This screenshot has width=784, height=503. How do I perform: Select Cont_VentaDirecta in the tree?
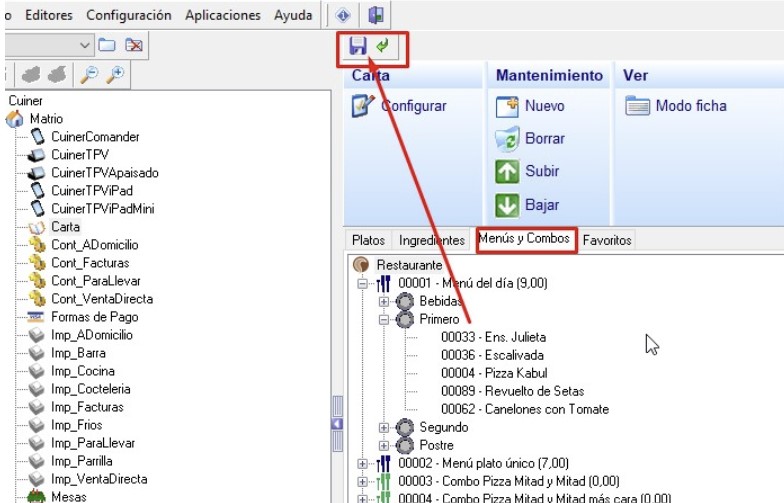coord(102,299)
